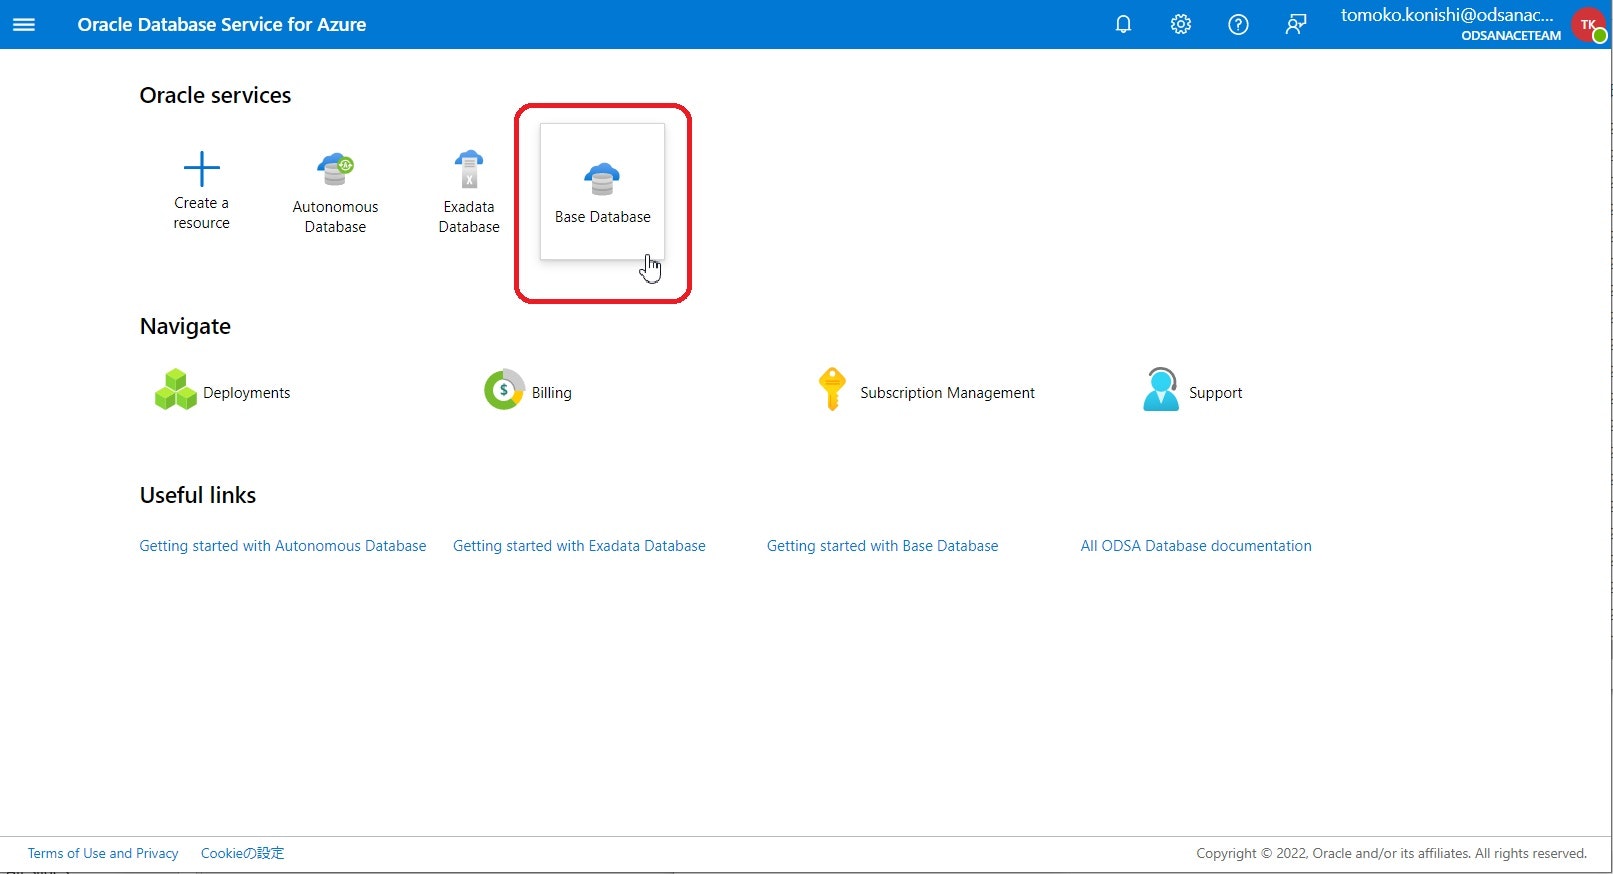1613x874 pixels.
Task: Click the Base Database label text
Action: [602, 217]
